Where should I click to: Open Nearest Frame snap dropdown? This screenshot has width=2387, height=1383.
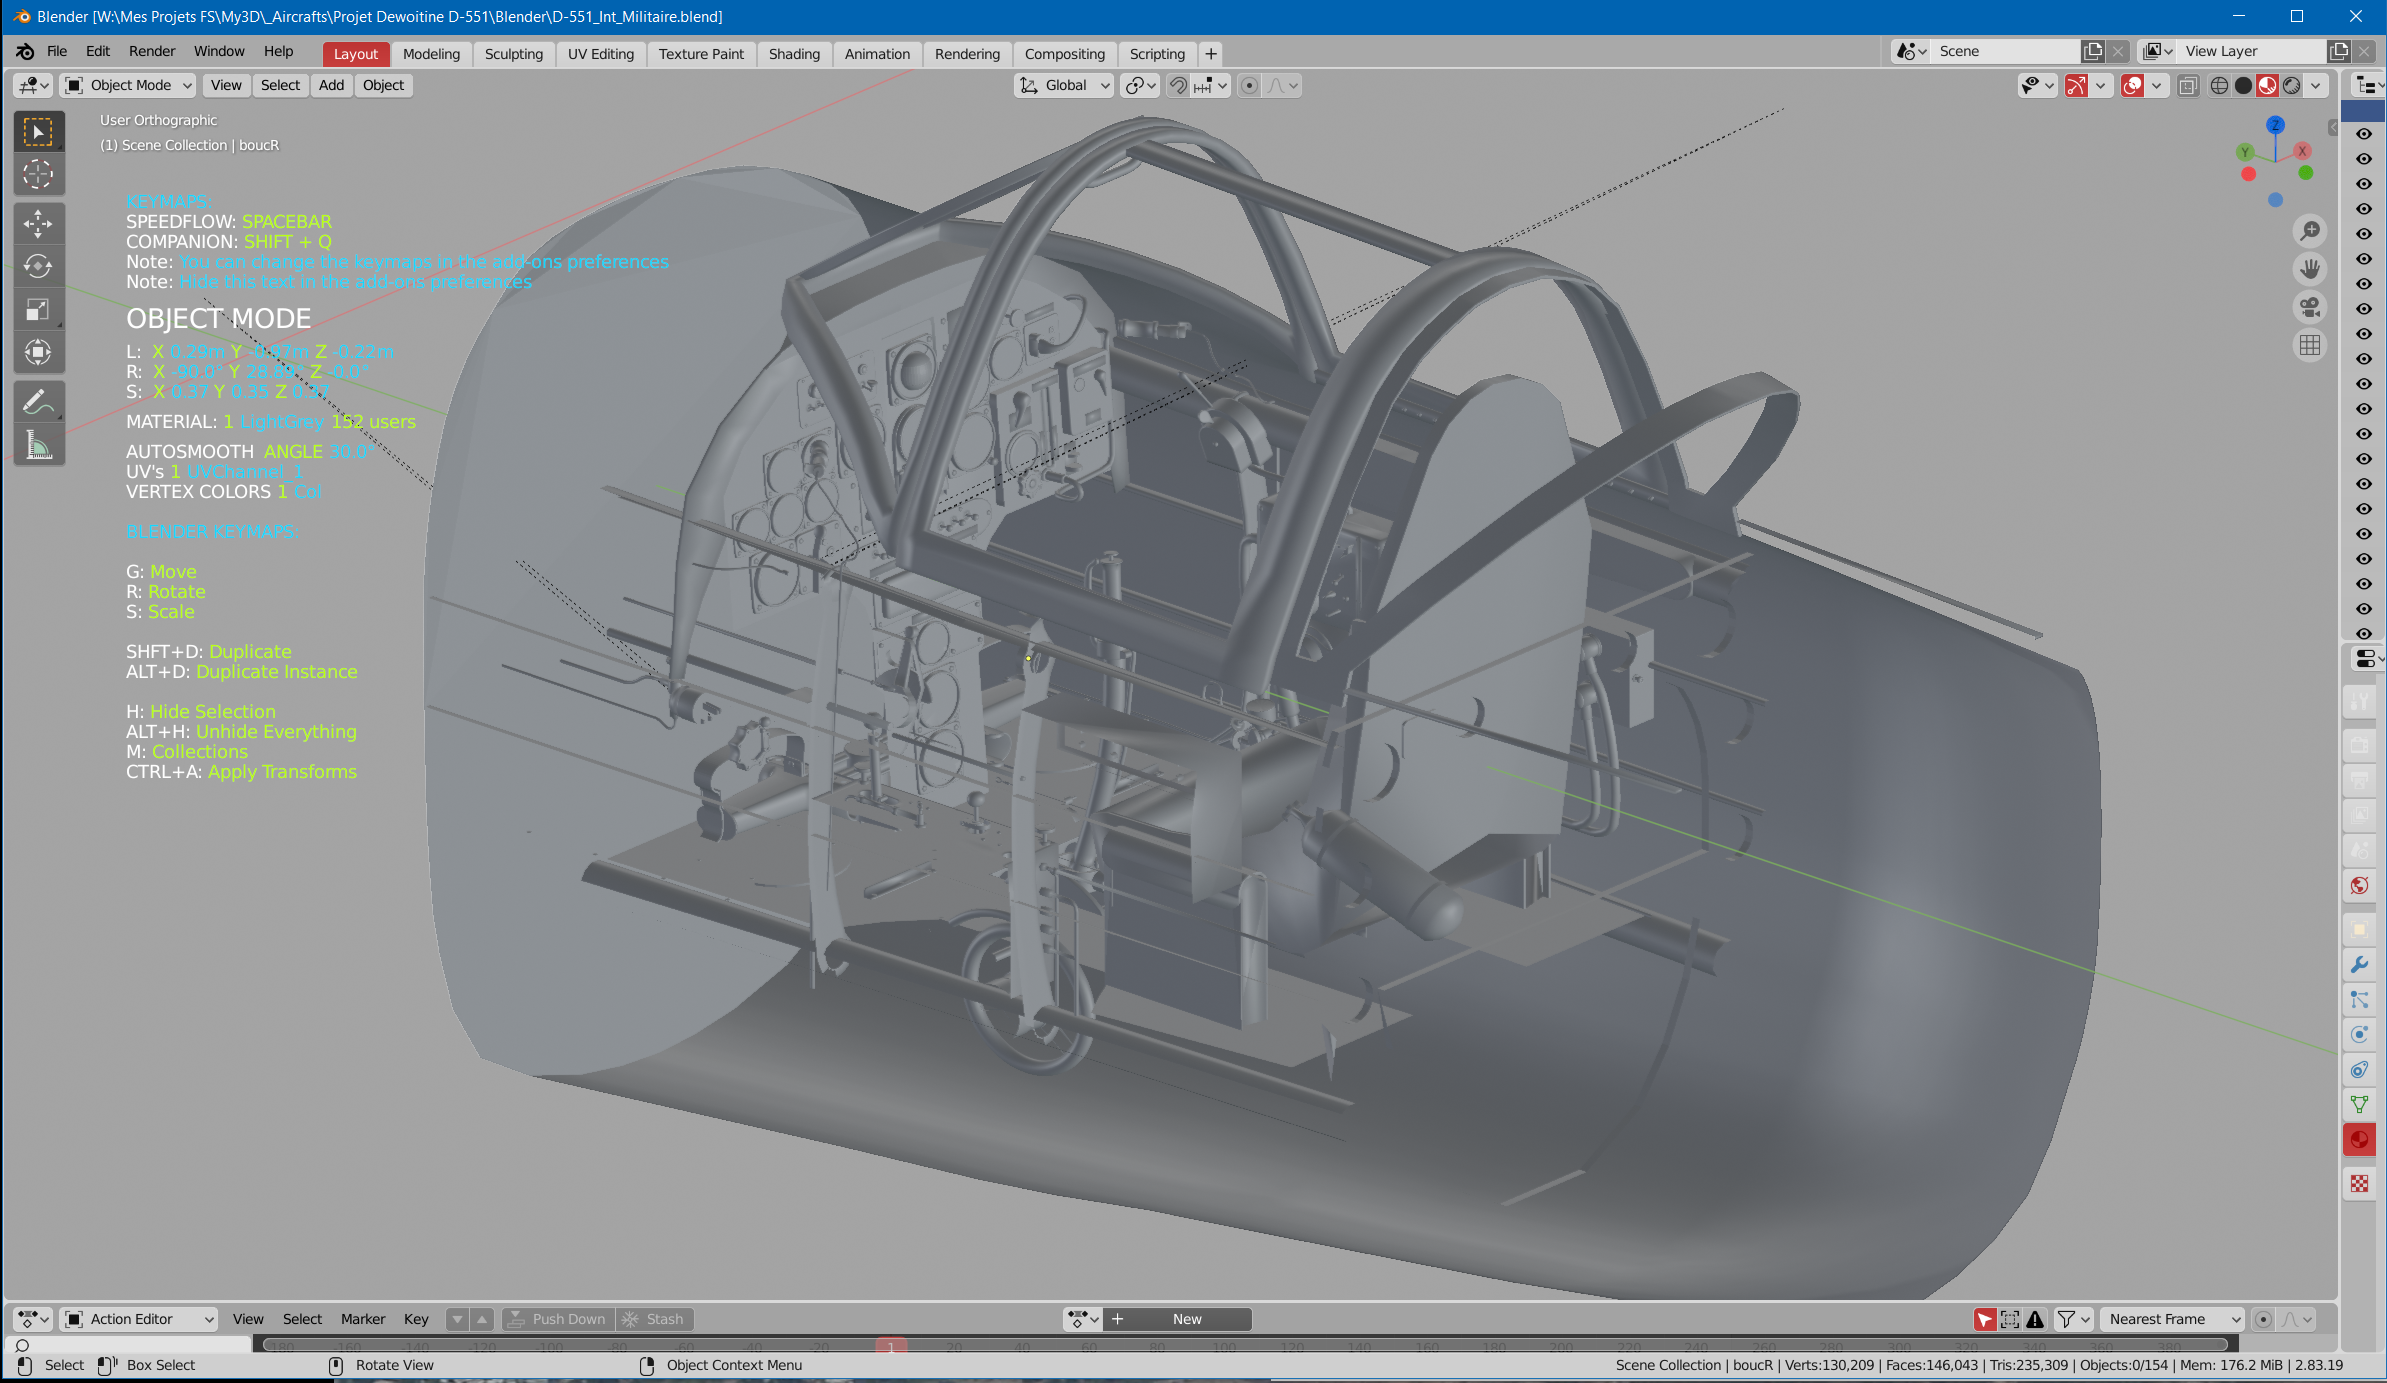point(2172,1319)
